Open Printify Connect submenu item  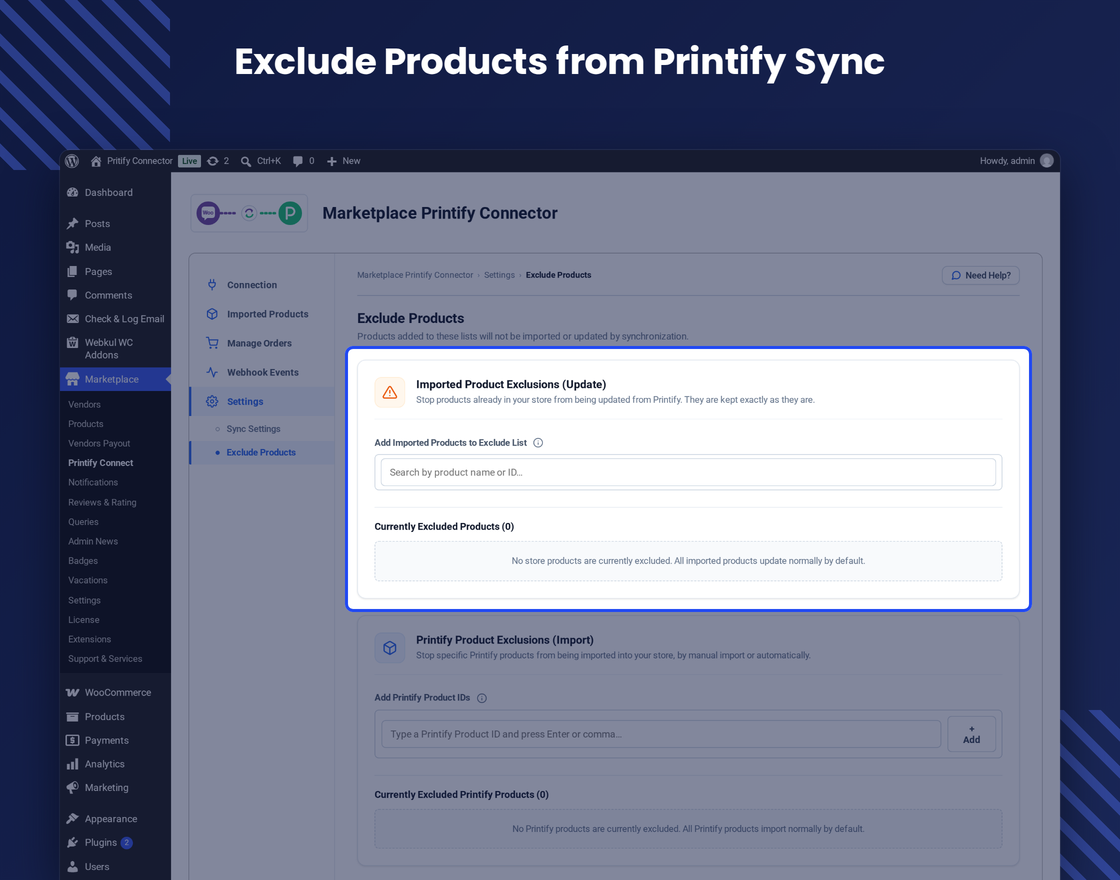101,463
